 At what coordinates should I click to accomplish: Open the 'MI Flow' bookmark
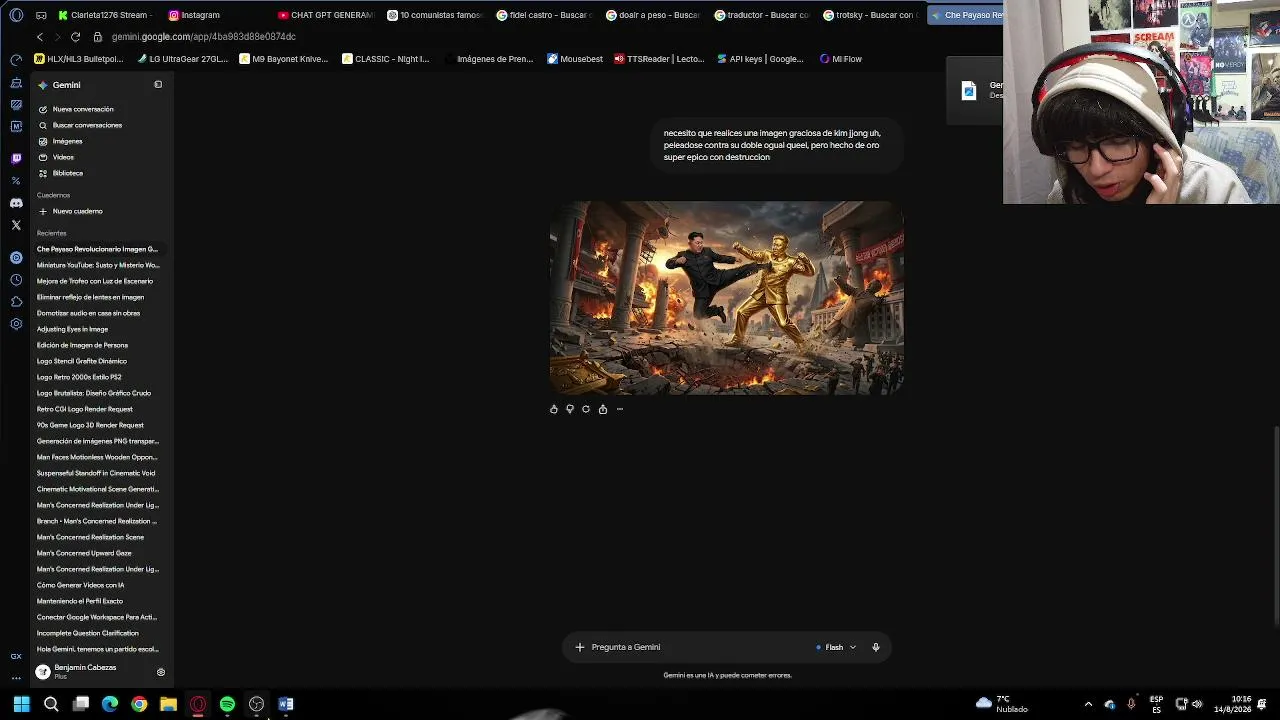(x=840, y=59)
